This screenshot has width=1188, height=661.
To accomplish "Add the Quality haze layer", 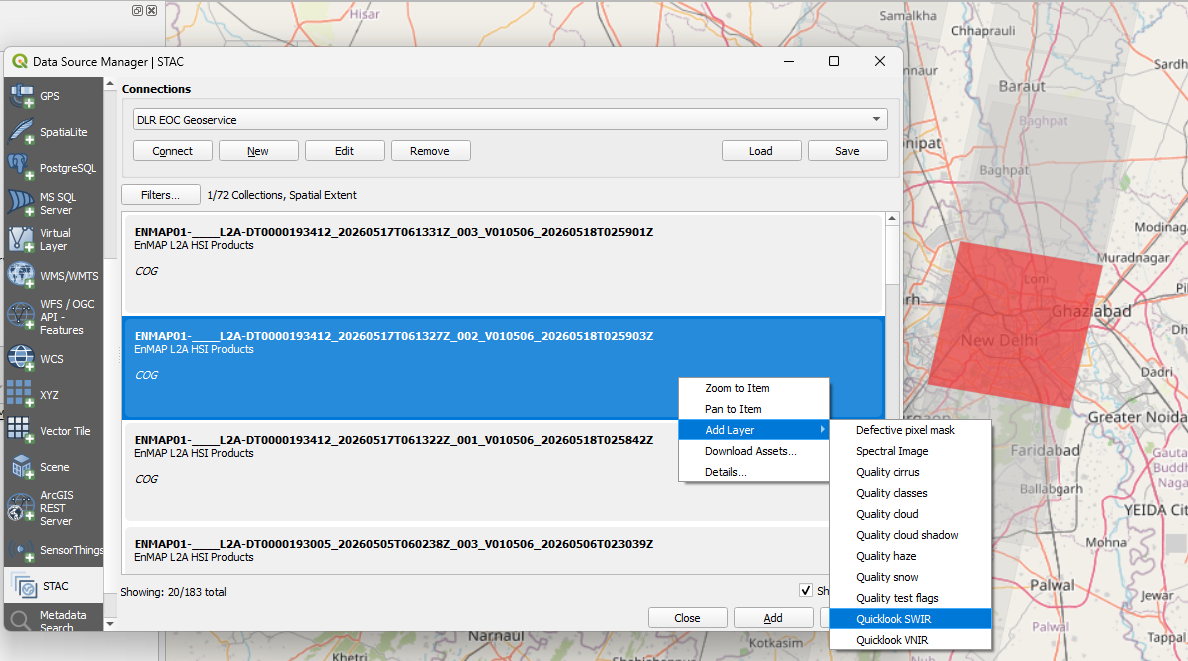I will coord(911,556).
